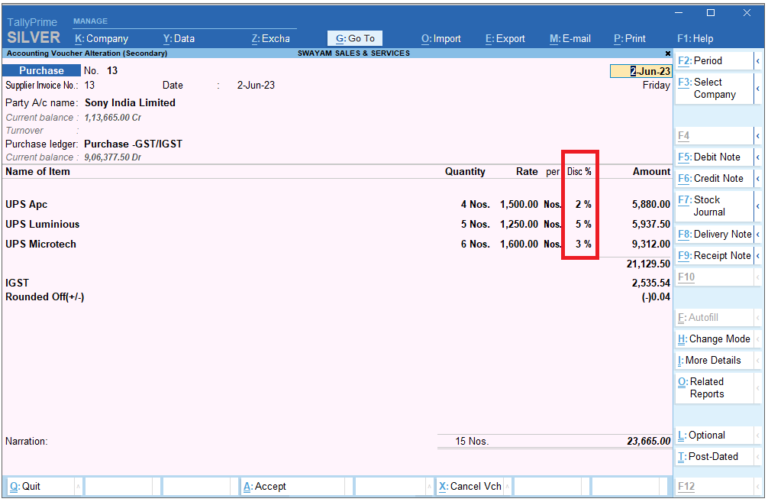Minimize the TallyPrime window

coord(678,13)
